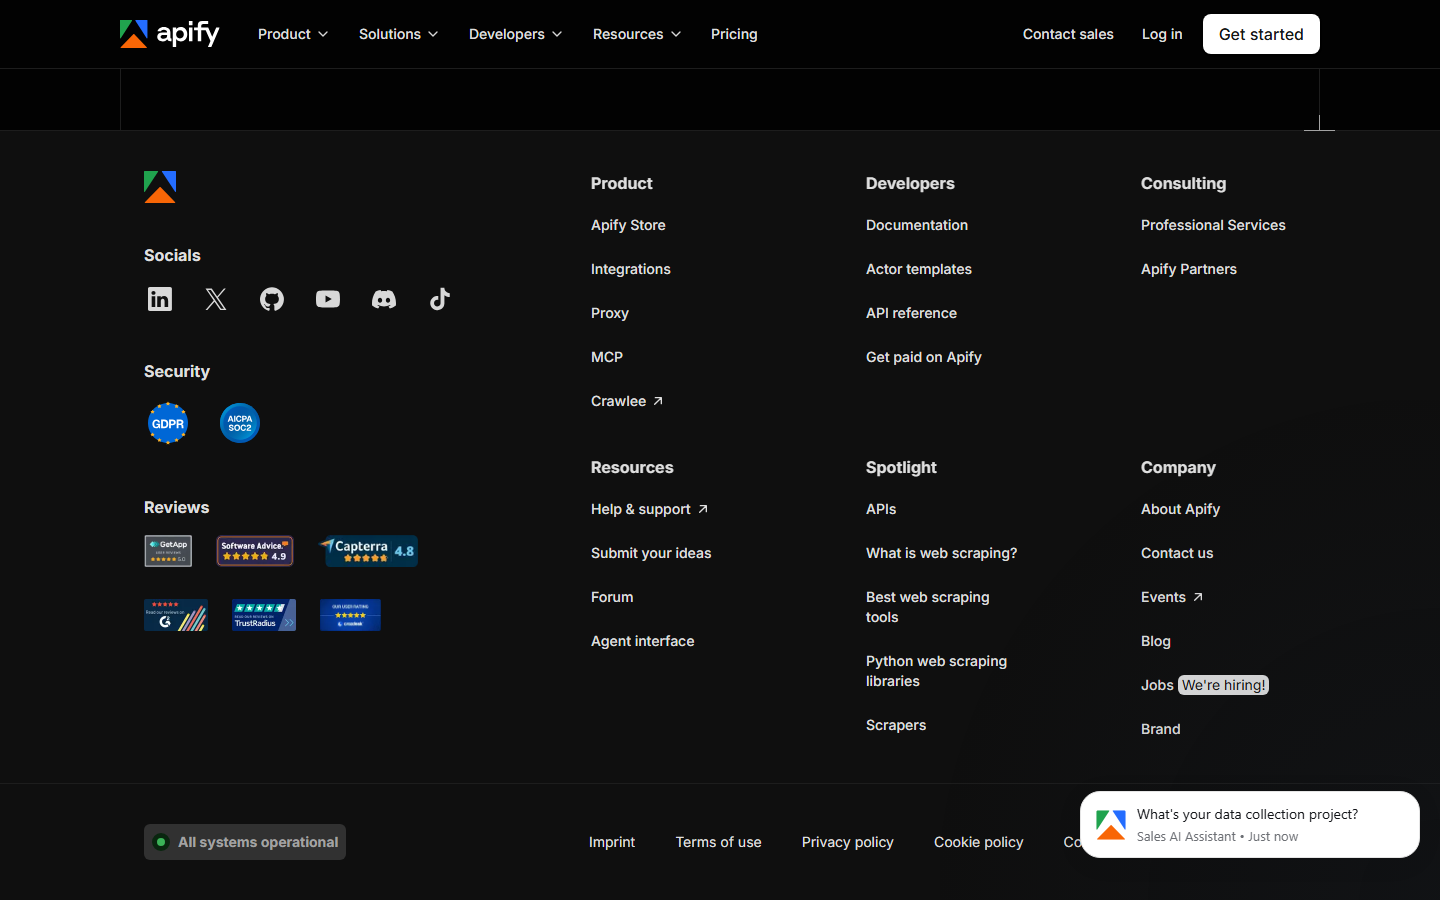Image resolution: width=1440 pixels, height=900 pixels.
Task: Click the Sales AI Assistant avatar icon
Action: [x=1111, y=825]
